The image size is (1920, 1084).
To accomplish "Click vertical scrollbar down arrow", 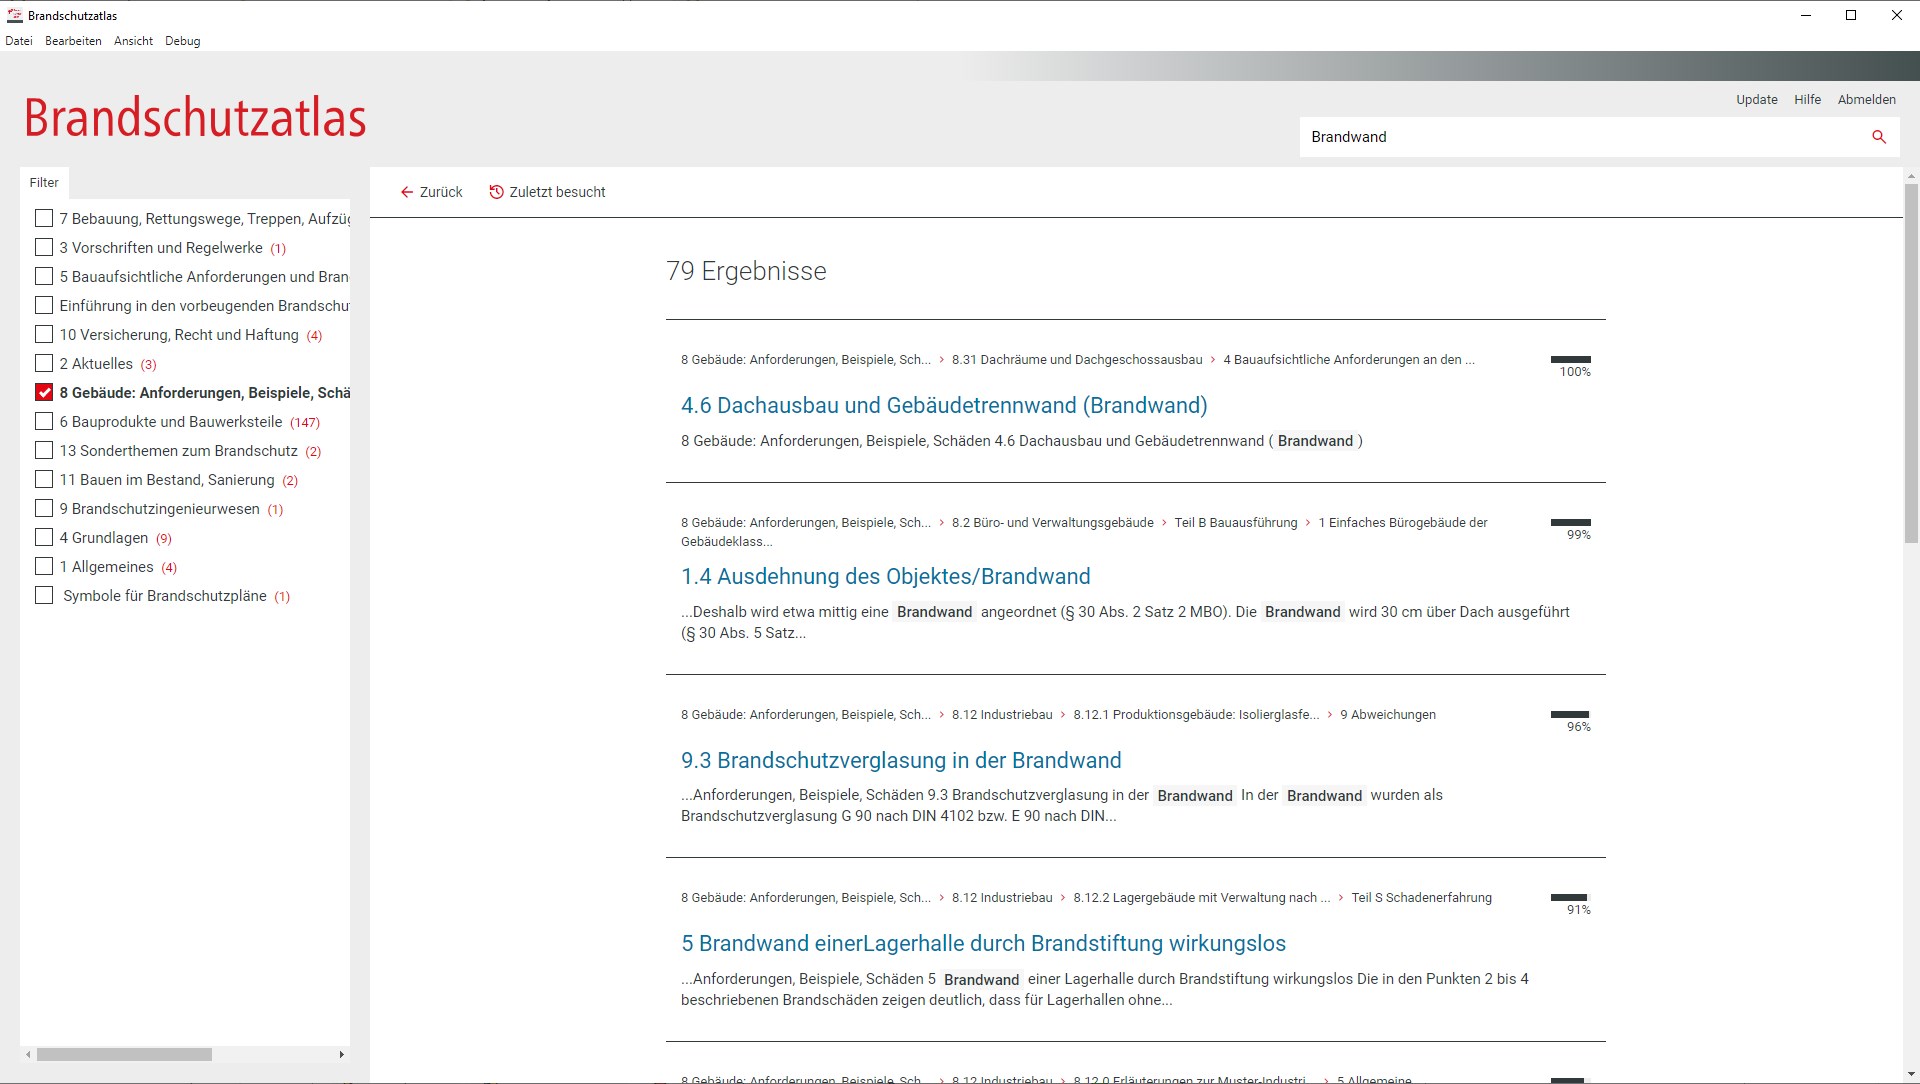I will pyautogui.click(x=1911, y=1075).
